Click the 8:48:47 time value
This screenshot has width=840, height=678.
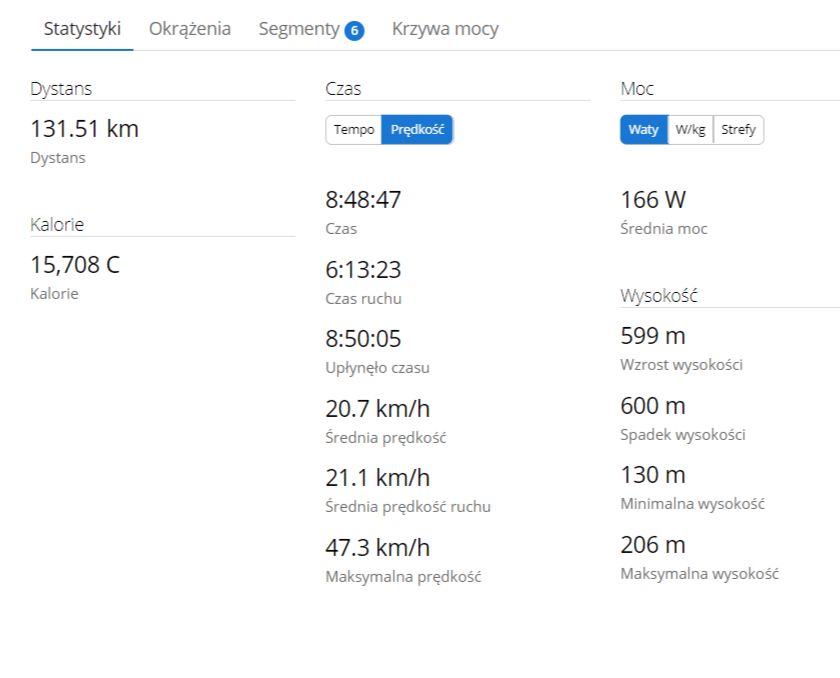363,200
